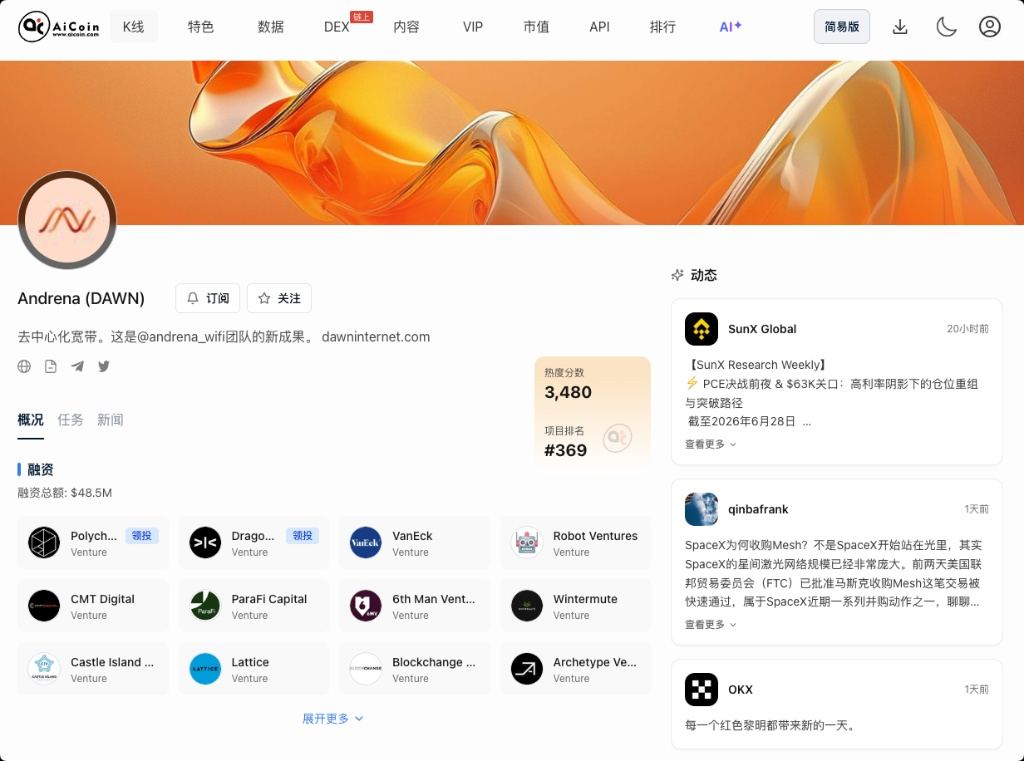Select the 概况 tab

tap(31, 420)
